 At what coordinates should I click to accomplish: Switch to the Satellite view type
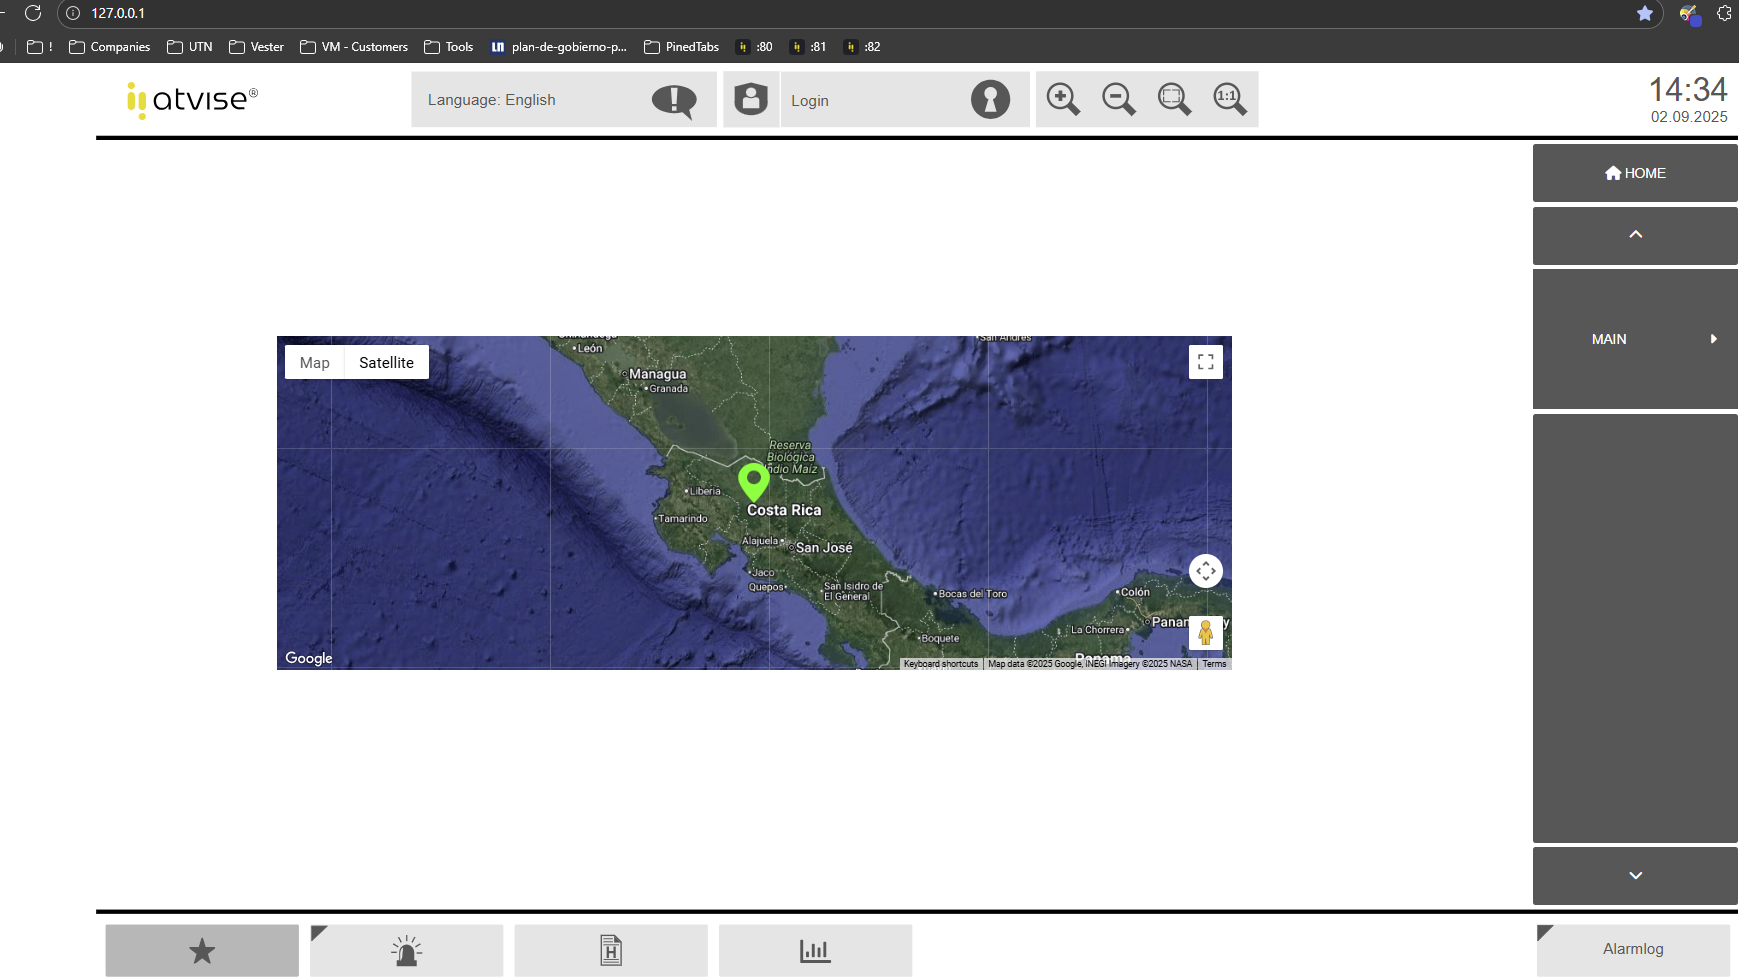click(386, 363)
